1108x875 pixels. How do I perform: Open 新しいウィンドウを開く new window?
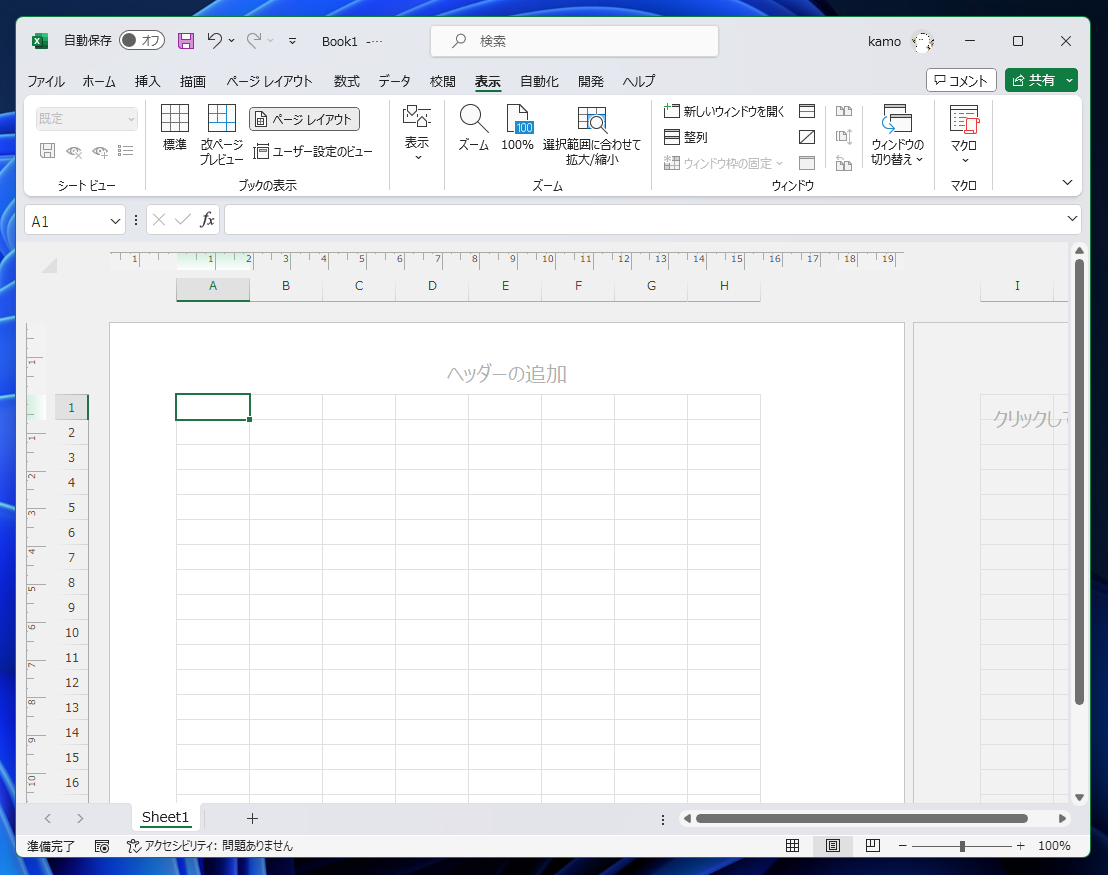672,111
